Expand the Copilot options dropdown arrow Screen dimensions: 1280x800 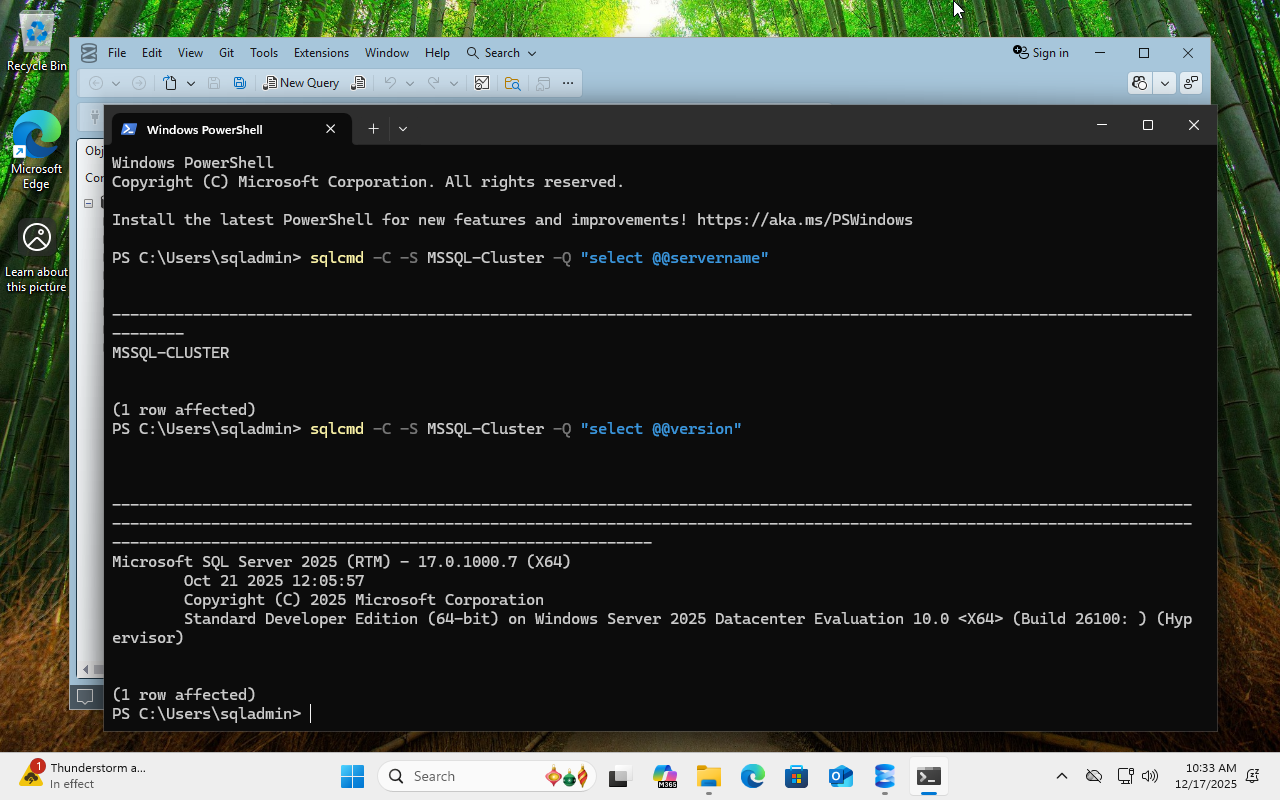[x=1164, y=83]
